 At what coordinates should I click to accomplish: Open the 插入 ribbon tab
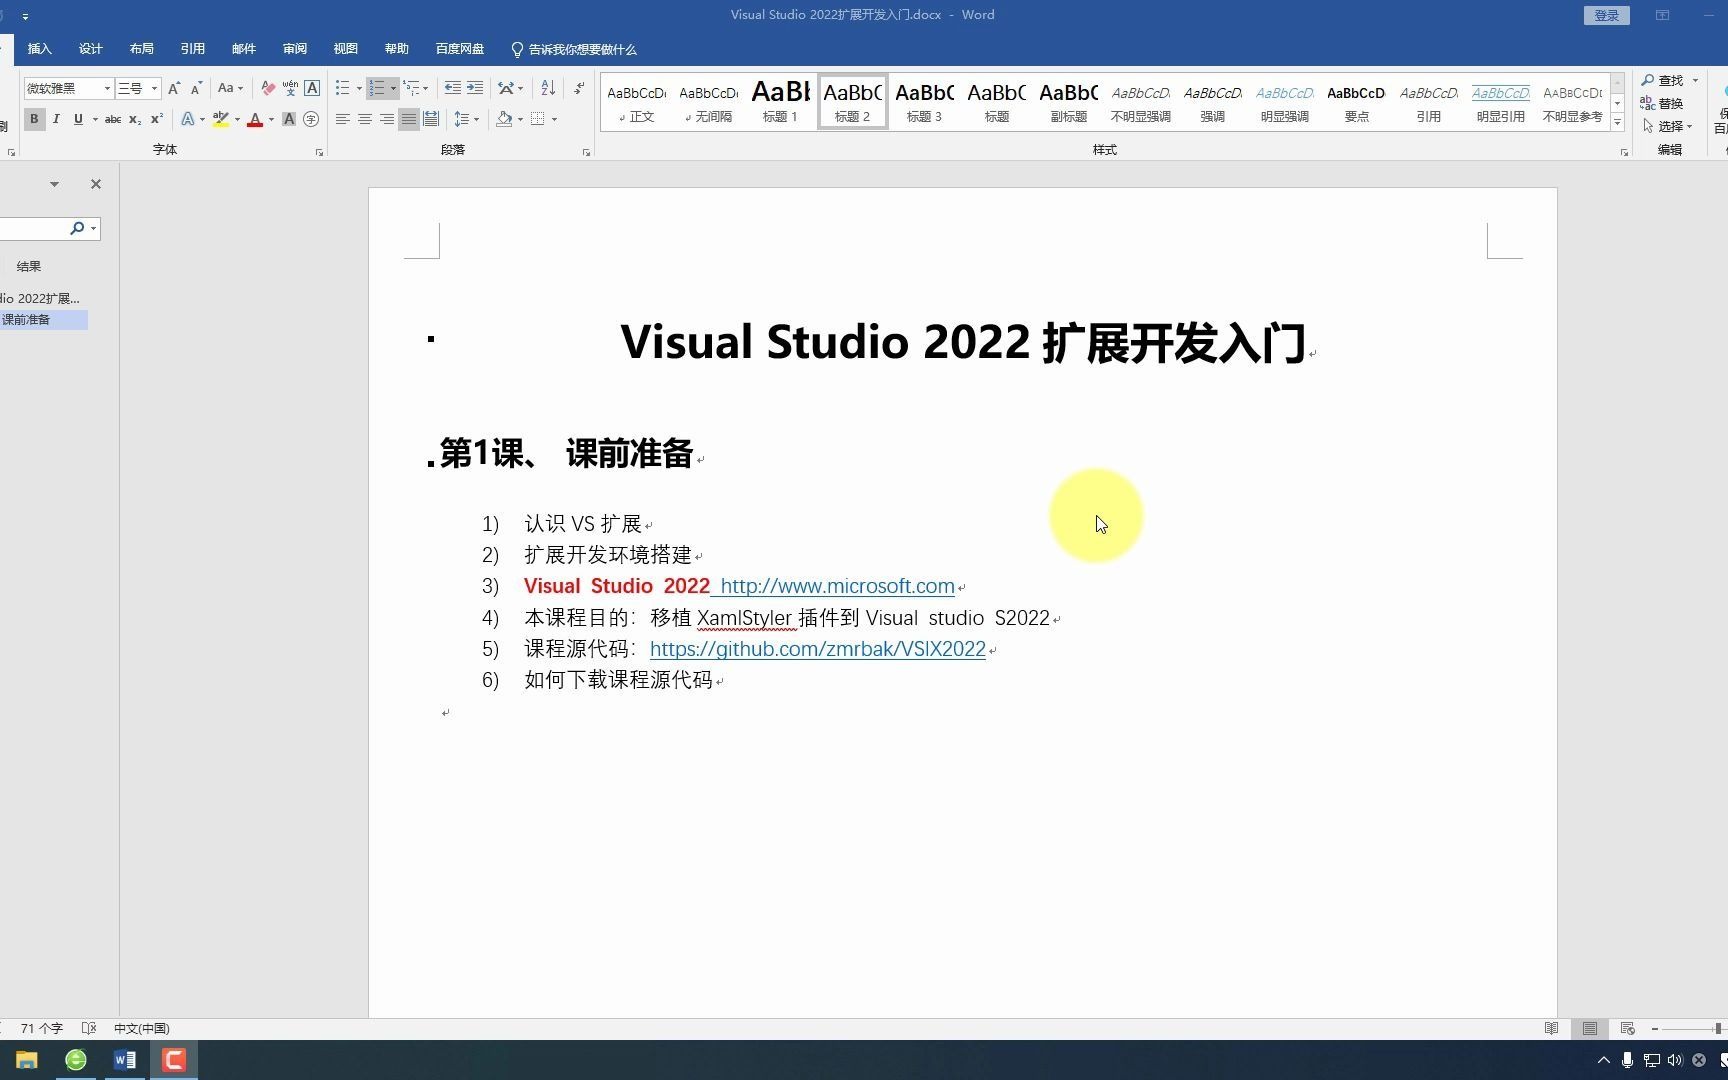[40, 48]
